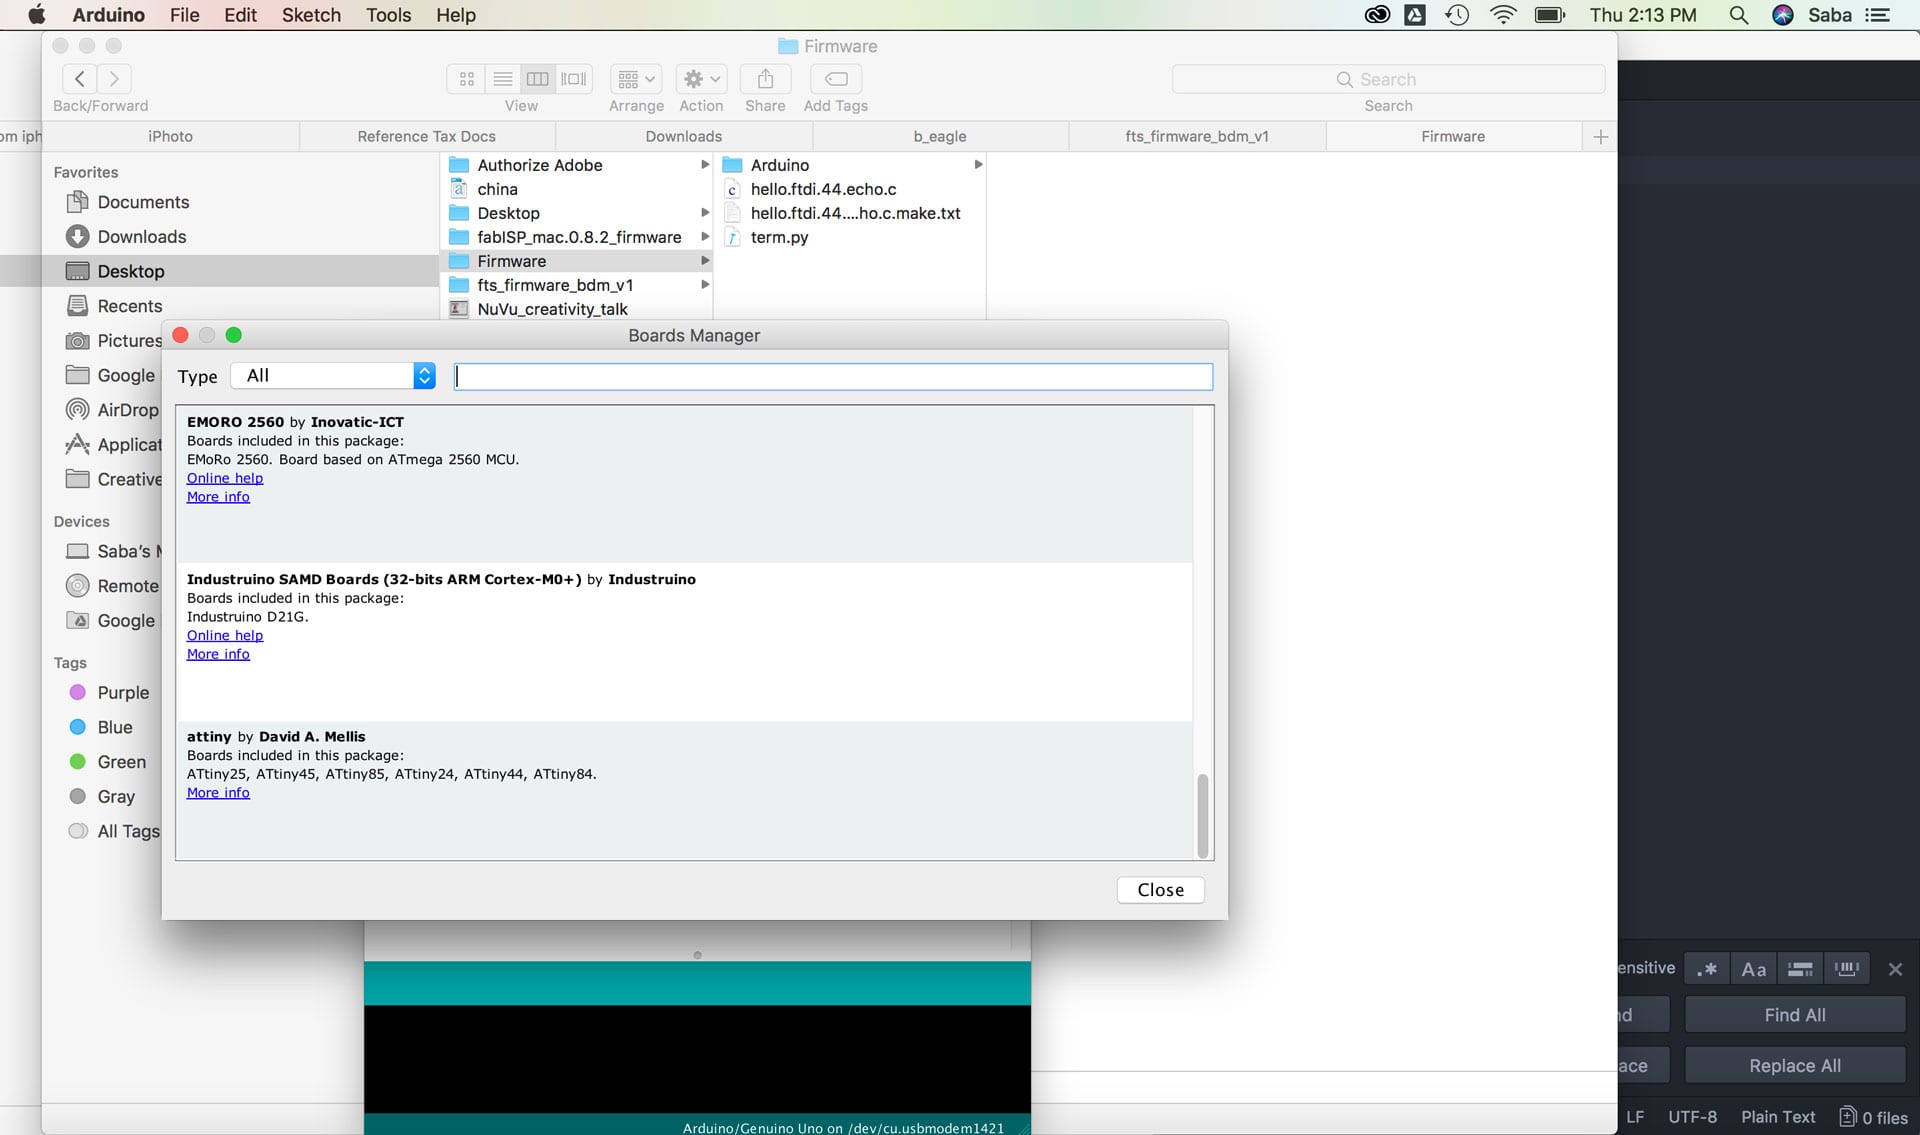1920x1135 pixels.
Task: Select the Gray tag in sidebar
Action: 116,797
